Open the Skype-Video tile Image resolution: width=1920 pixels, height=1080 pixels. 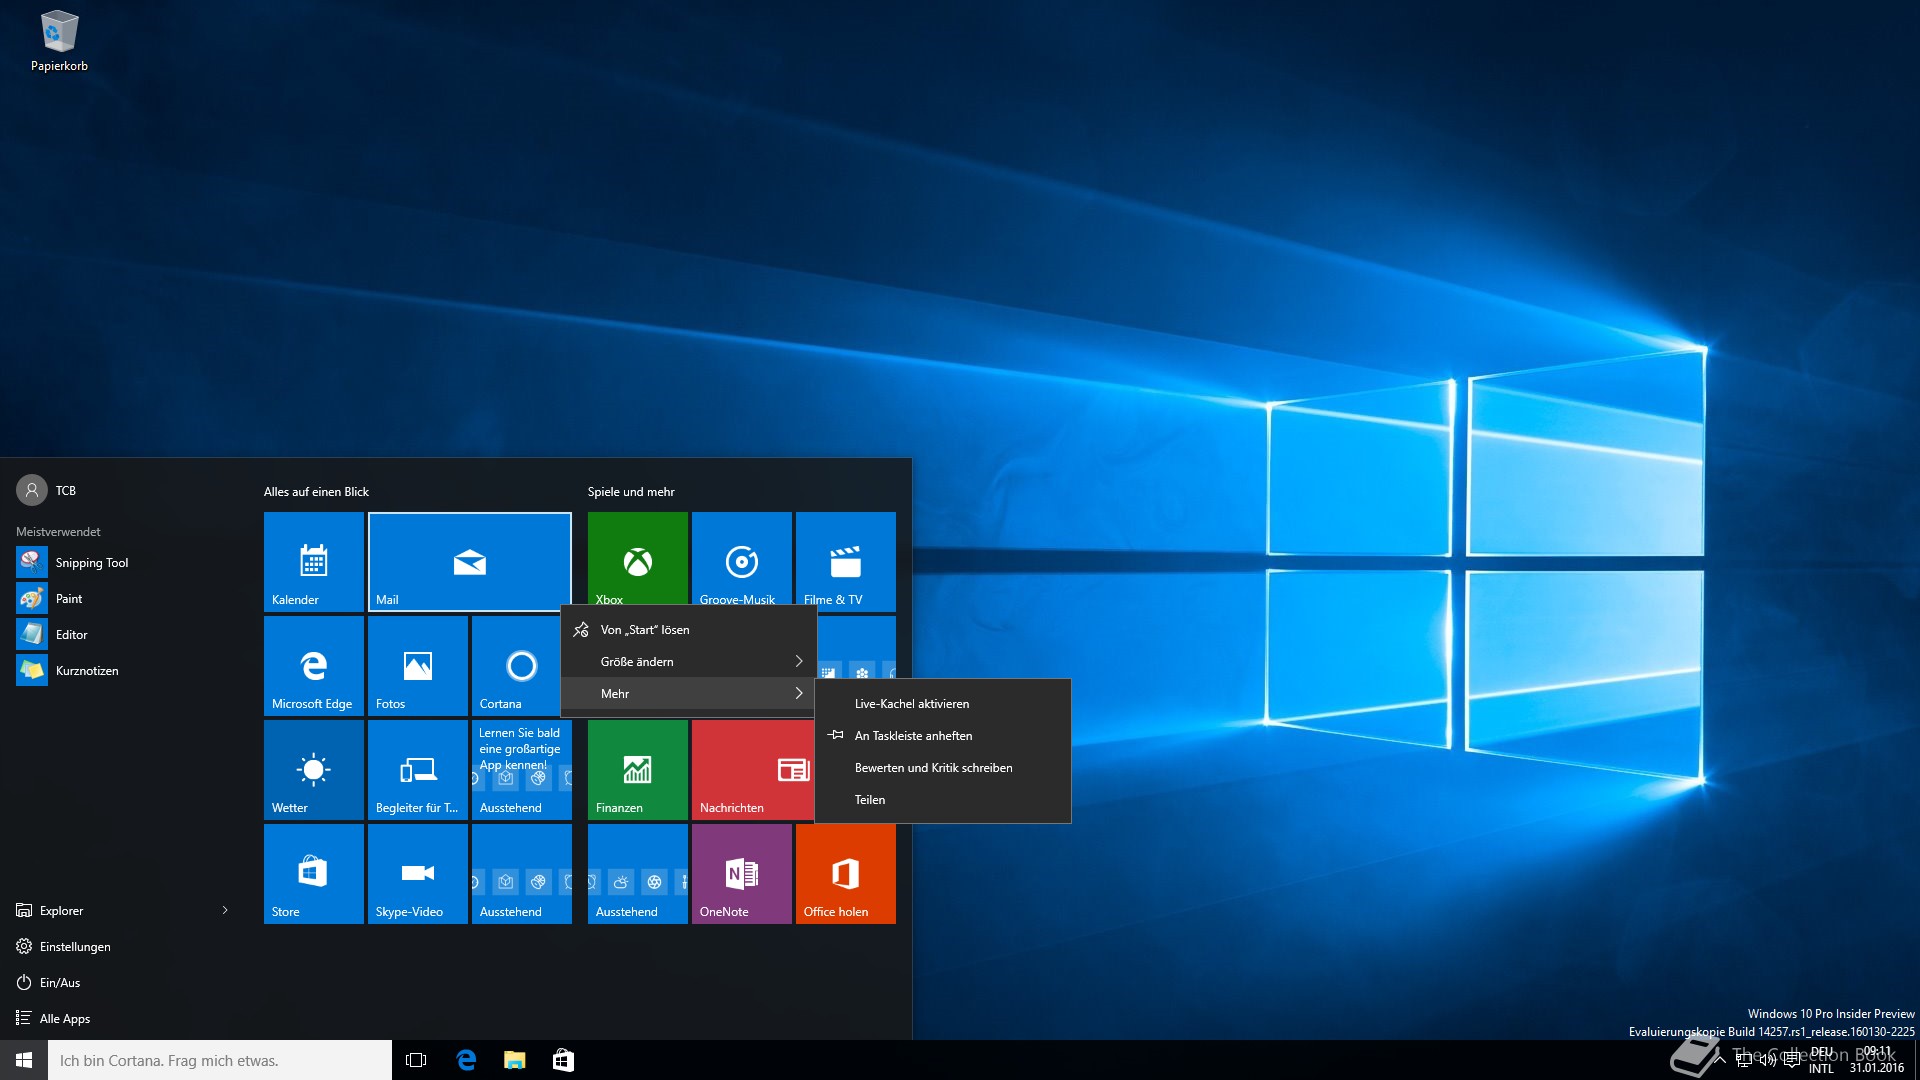(417, 873)
